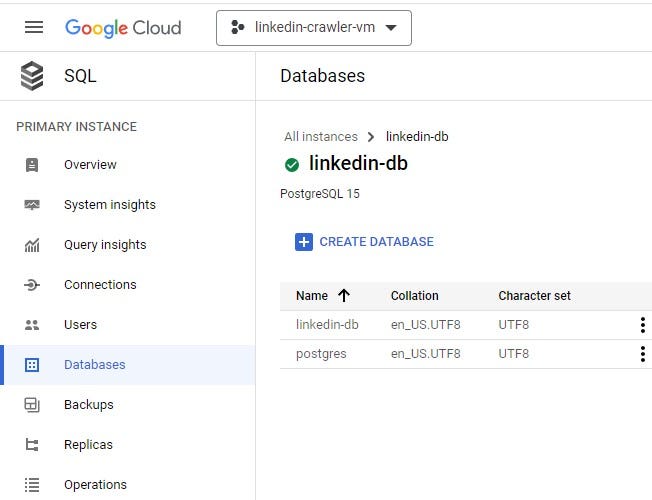Click the PRIMARY INSTANCE section label
652x500 pixels.
pos(77,126)
